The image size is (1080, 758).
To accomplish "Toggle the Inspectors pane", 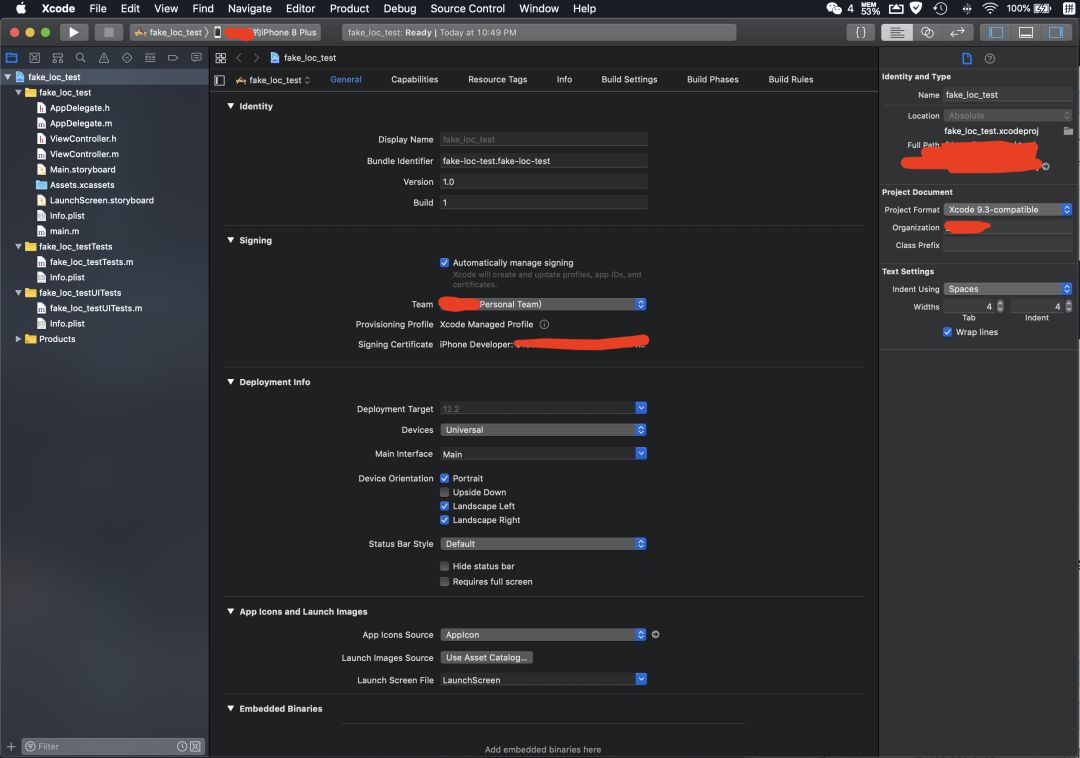I will (1056, 32).
